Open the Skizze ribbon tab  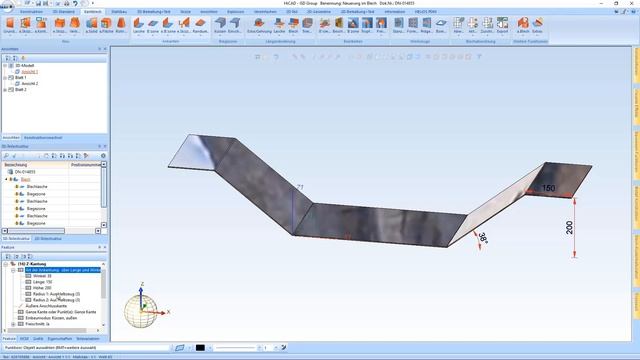[185, 12]
